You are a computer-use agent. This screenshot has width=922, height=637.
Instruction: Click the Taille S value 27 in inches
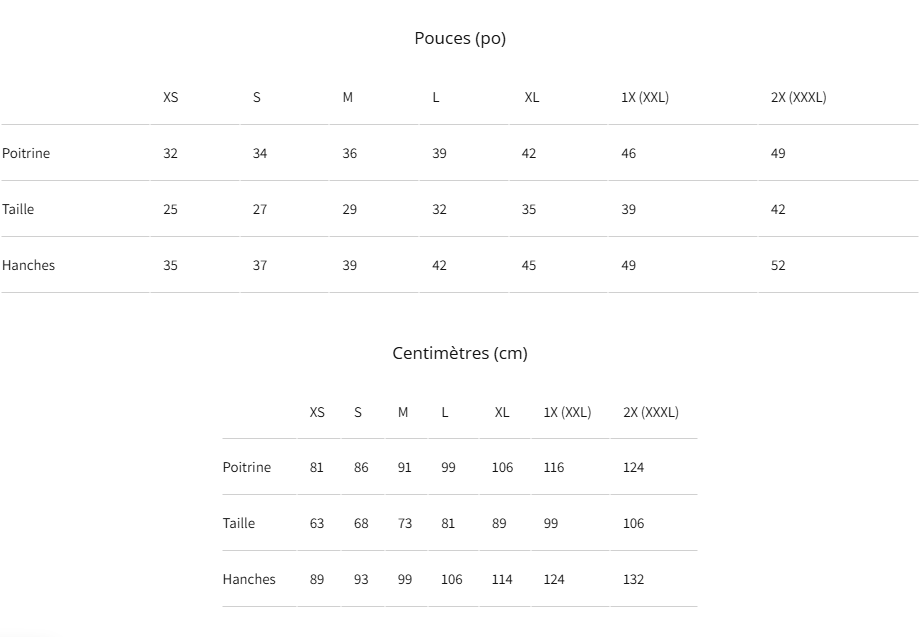pos(260,210)
